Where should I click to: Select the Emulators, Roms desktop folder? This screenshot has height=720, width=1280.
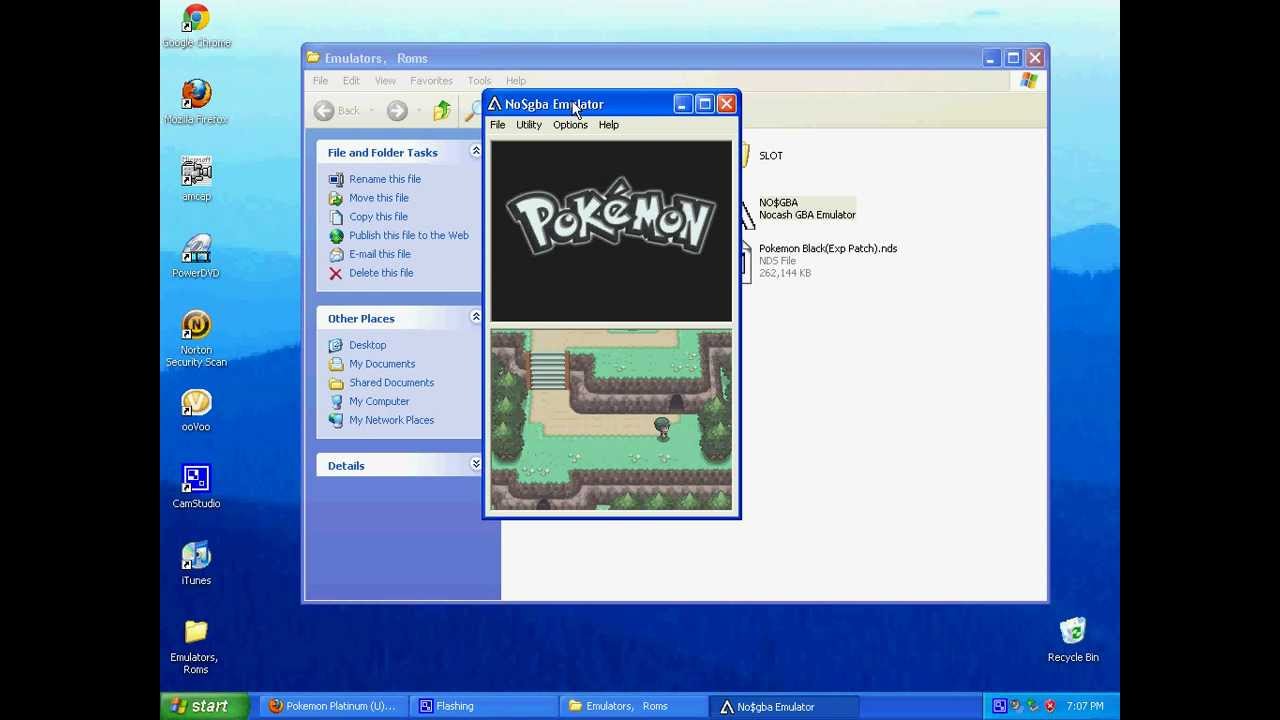coord(195,646)
